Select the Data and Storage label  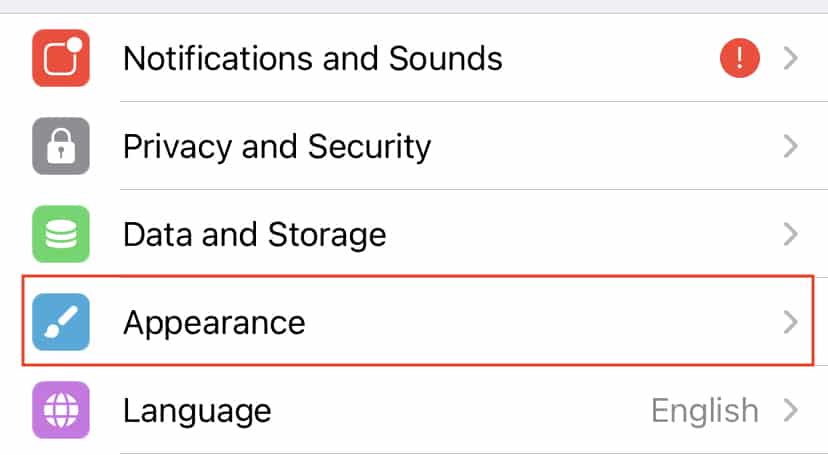coord(255,235)
